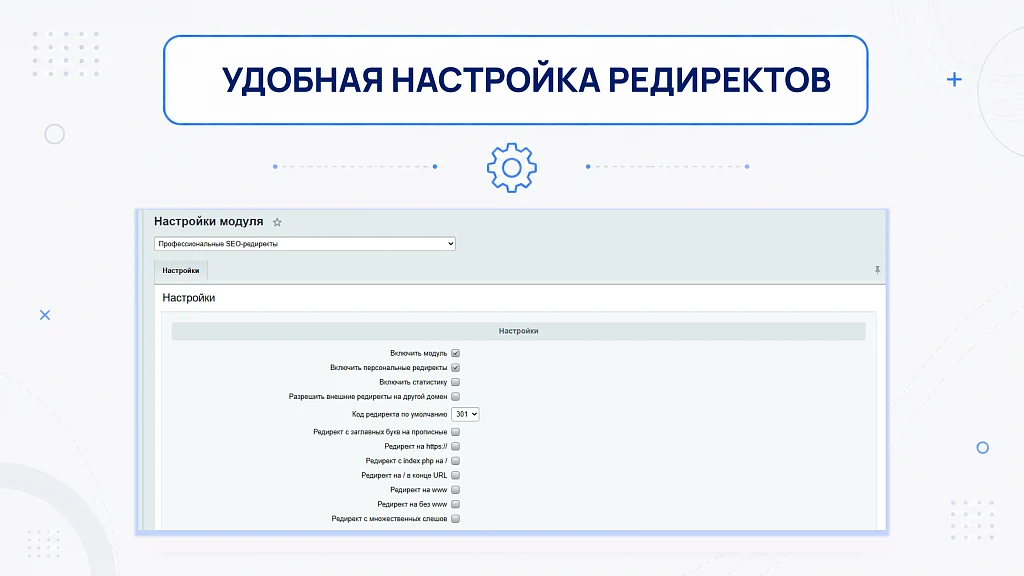The height and width of the screenshot is (576, 1024).
Task: Enable Редирект на / в конце URL
Action: (455, 475)
